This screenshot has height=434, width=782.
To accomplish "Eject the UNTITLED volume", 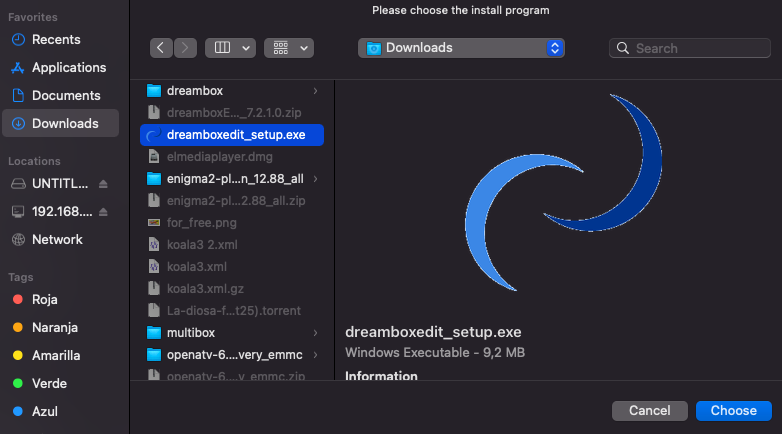I will (104, 184).
